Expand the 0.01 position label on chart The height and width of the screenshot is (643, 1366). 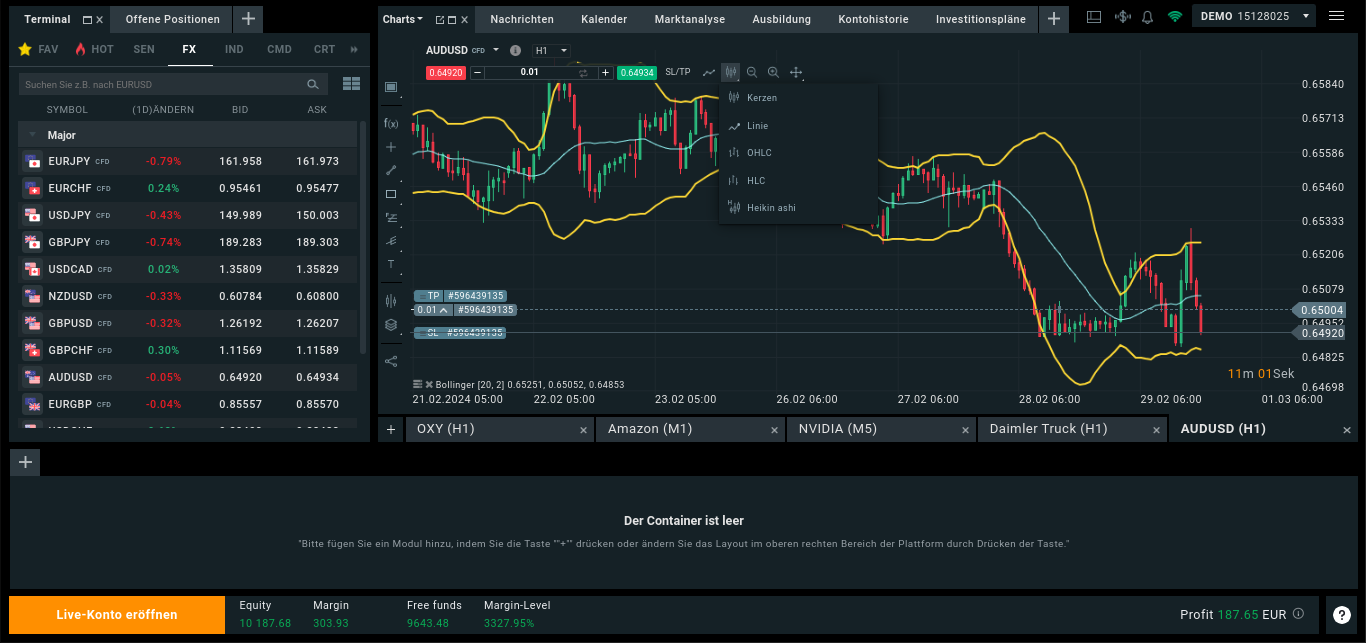pos(443,310)
